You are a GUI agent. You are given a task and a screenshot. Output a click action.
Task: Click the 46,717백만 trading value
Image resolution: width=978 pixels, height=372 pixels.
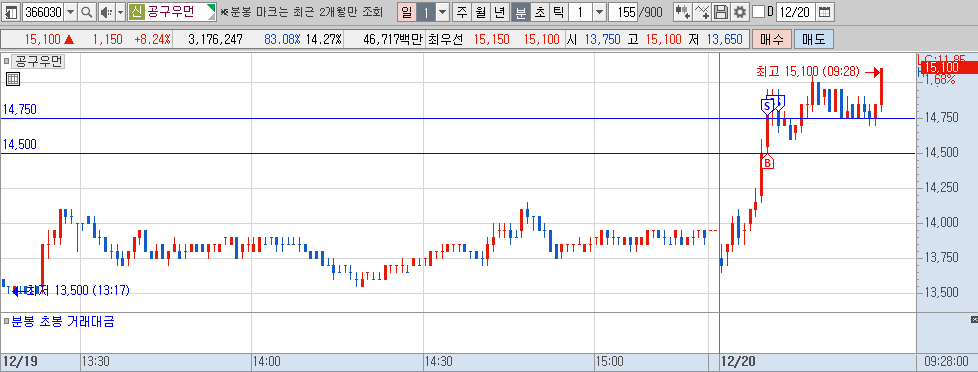(x=392, y=39)
